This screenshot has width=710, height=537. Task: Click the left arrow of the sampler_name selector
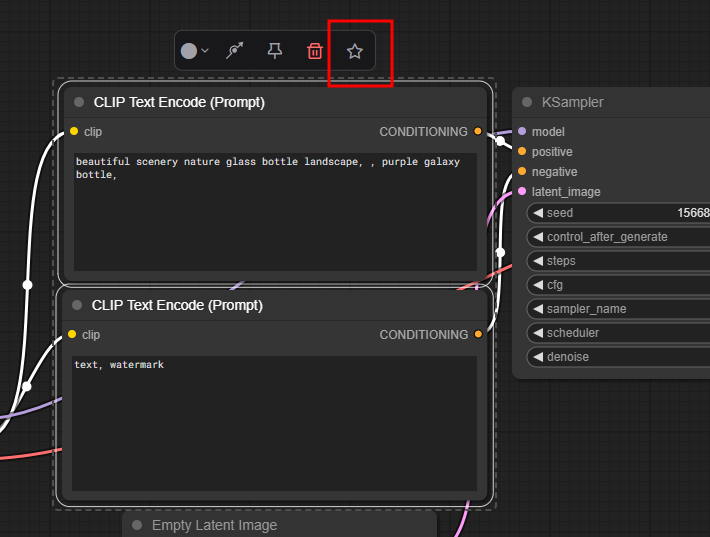pos(537,309)
